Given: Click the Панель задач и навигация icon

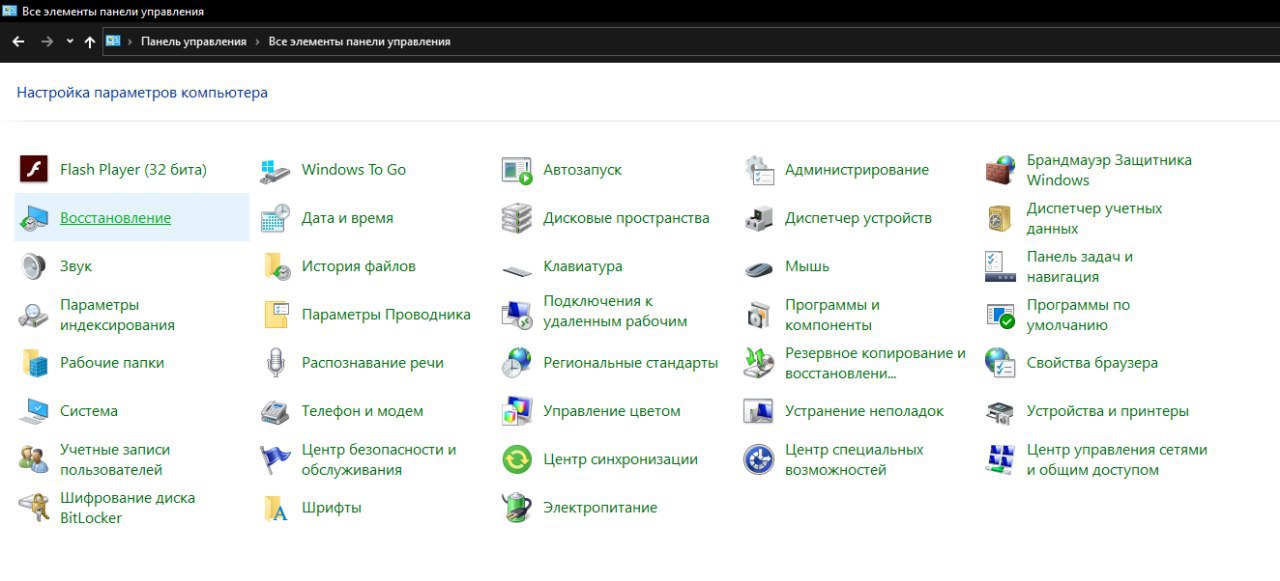Looking at the screenshot, I should tap(1001, 266).
